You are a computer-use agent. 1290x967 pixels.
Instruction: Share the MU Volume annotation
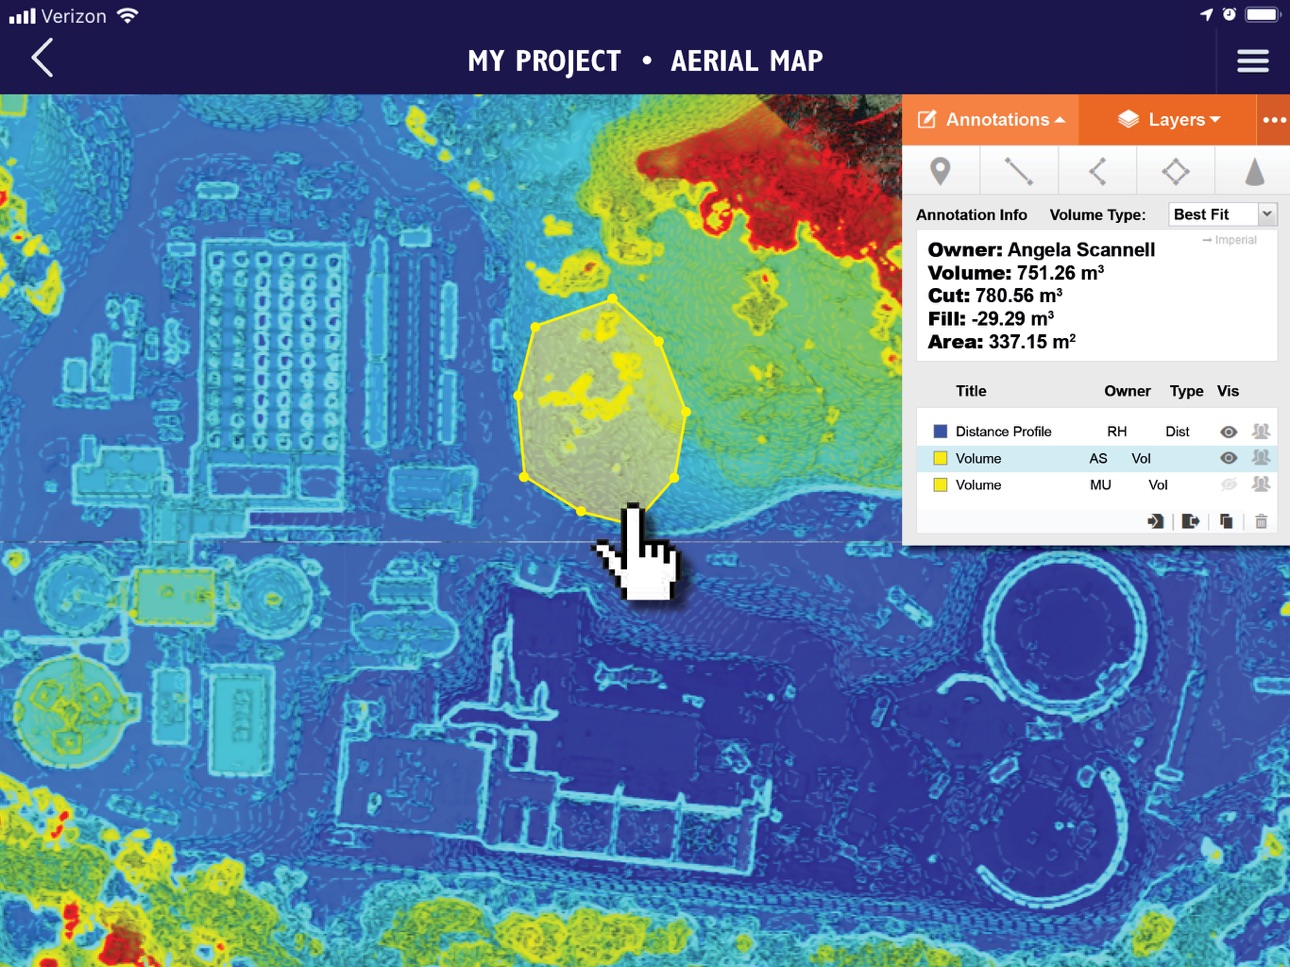(x=1261, y=485)
